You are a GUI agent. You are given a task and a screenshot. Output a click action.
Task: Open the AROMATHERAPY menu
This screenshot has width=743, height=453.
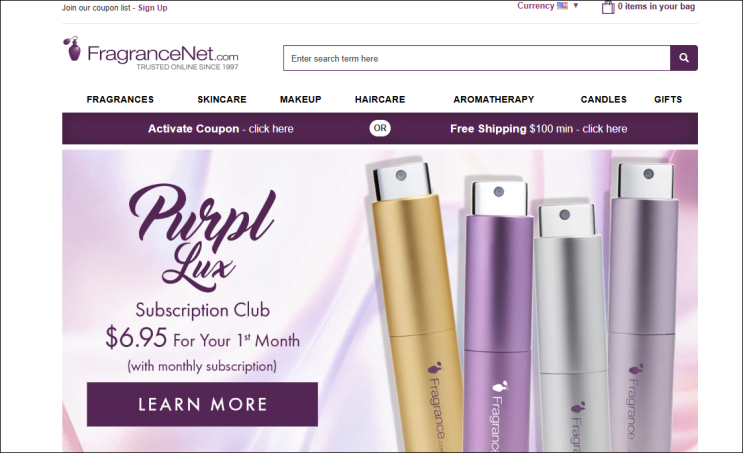(494, 100)
